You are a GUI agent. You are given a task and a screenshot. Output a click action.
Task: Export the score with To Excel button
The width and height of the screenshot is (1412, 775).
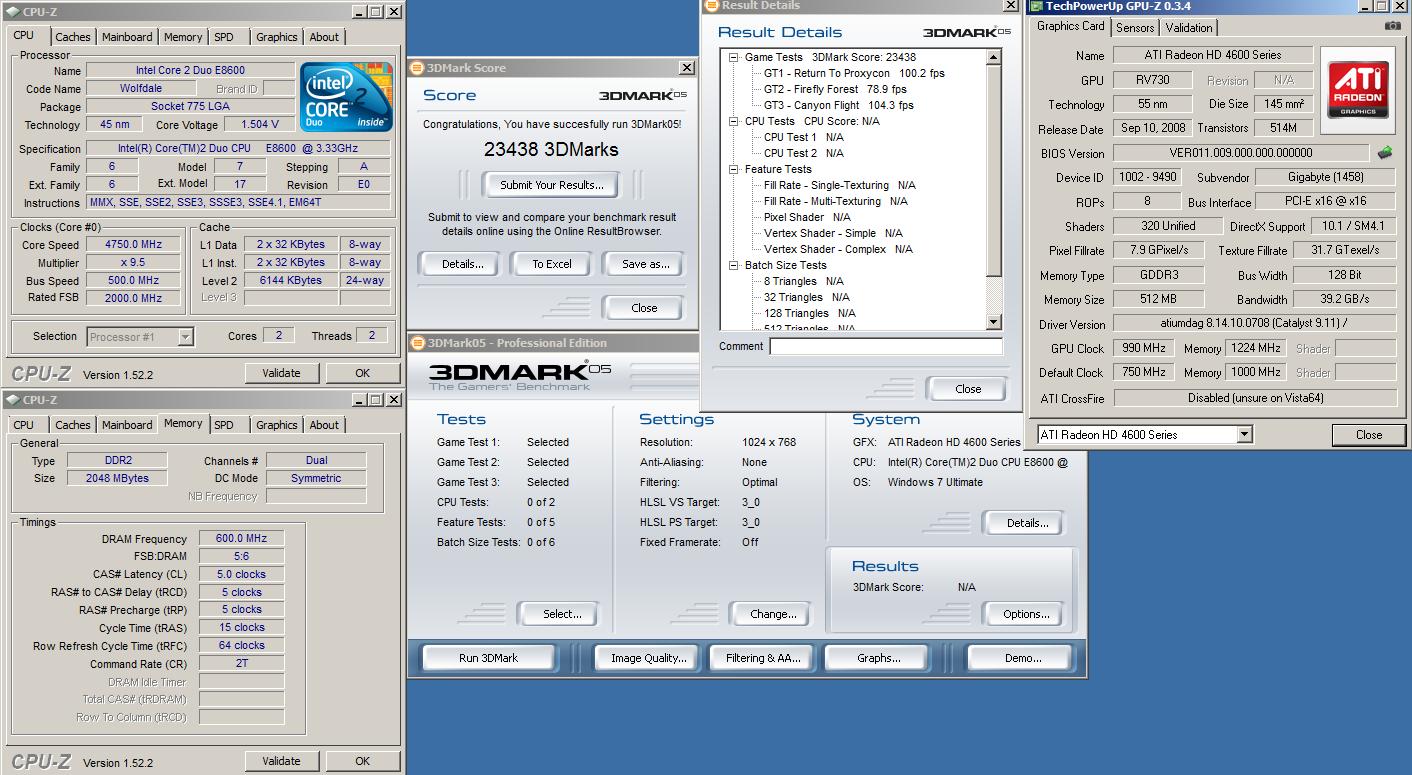click(x=552, y=264)
